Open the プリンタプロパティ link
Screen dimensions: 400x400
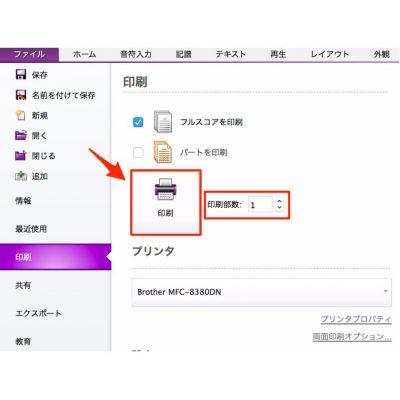pyautogui.click(x=356, y=319)
